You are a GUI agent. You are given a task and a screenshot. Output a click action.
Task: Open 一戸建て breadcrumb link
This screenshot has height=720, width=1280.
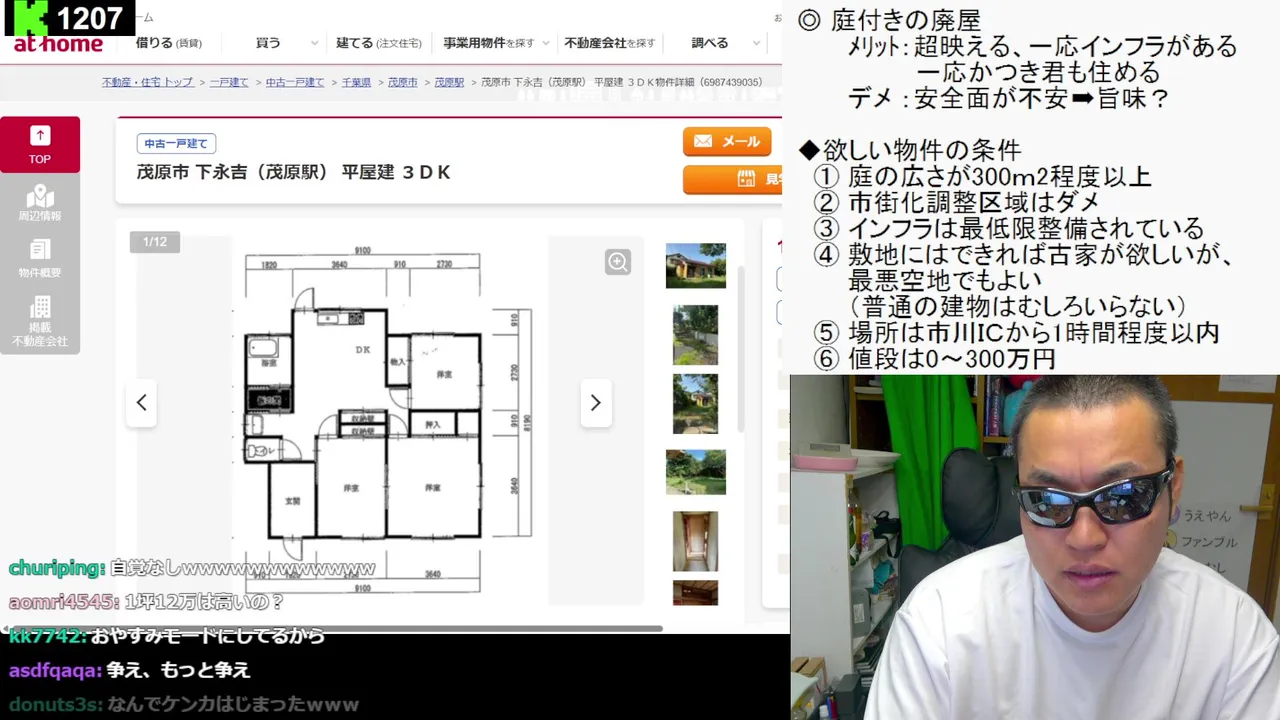229,82
